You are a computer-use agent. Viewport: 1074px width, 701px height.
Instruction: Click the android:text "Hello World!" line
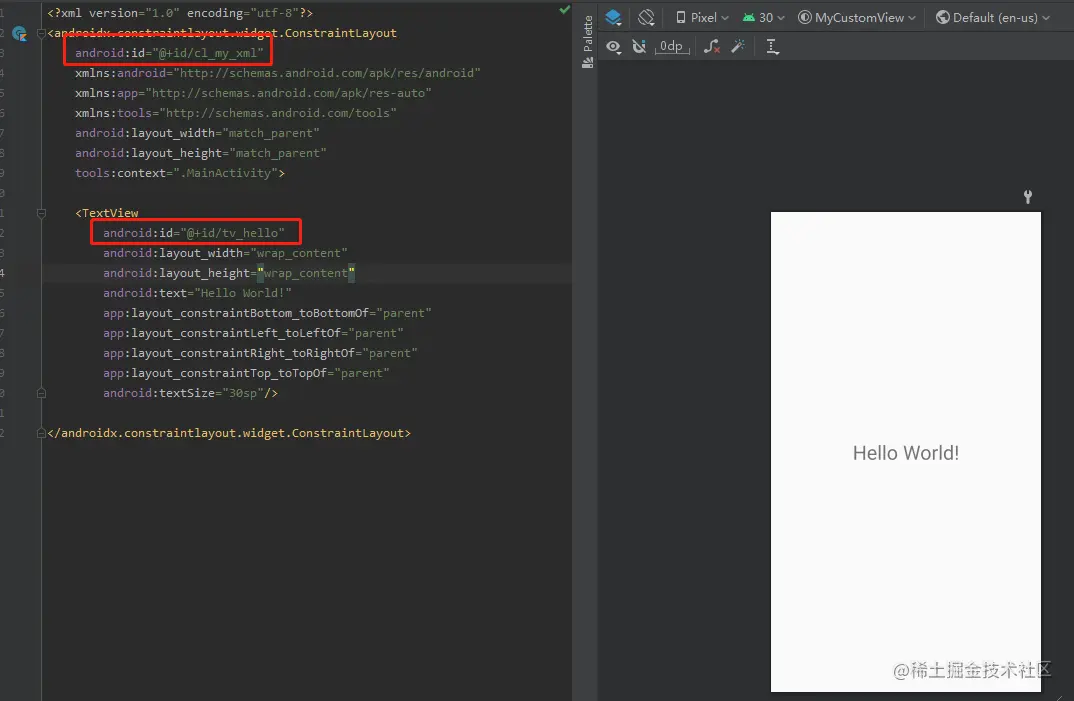coord(197,293)
